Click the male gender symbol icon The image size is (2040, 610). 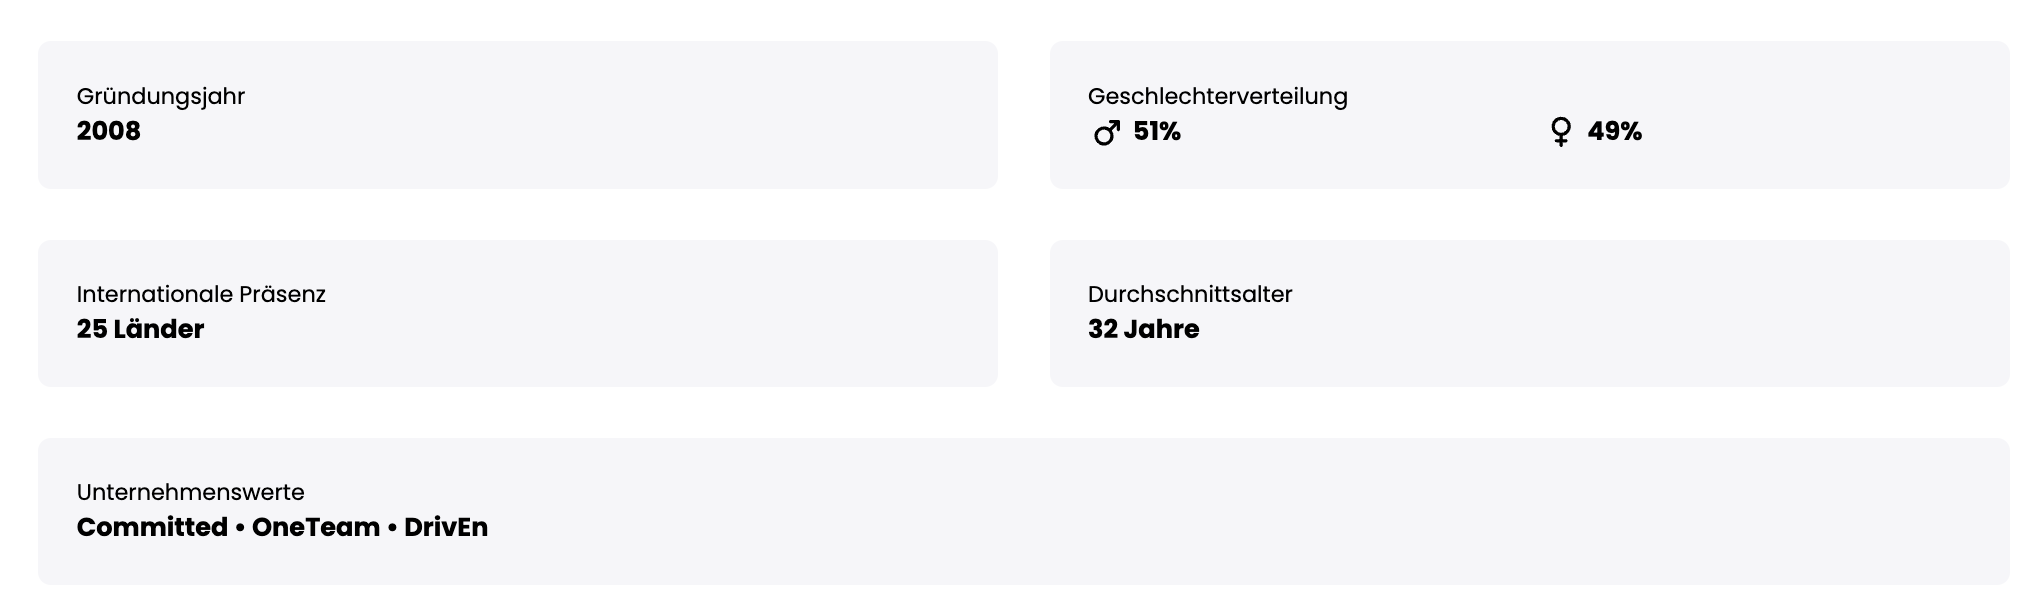(1106, 132)
